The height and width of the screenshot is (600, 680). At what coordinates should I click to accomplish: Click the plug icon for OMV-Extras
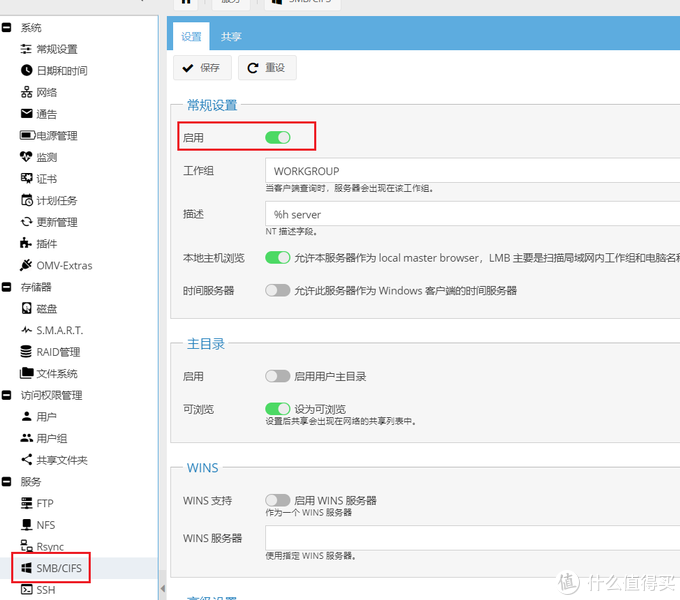pyautogui.click(x=26, y=265)
